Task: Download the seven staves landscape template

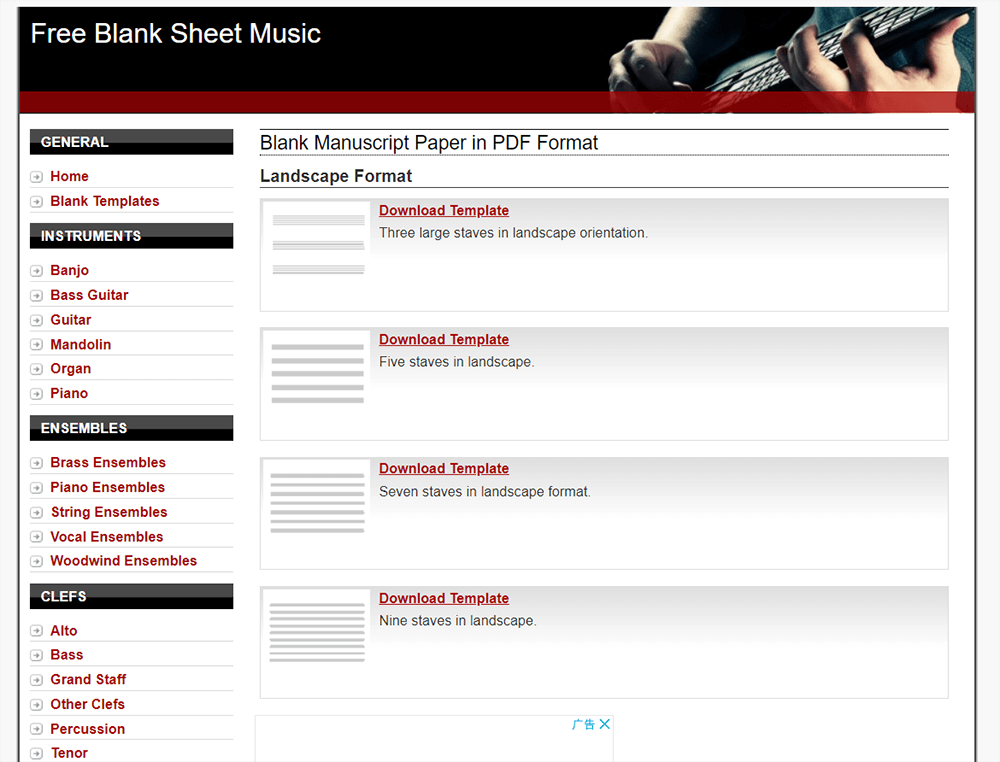Action: pos(444,469)
